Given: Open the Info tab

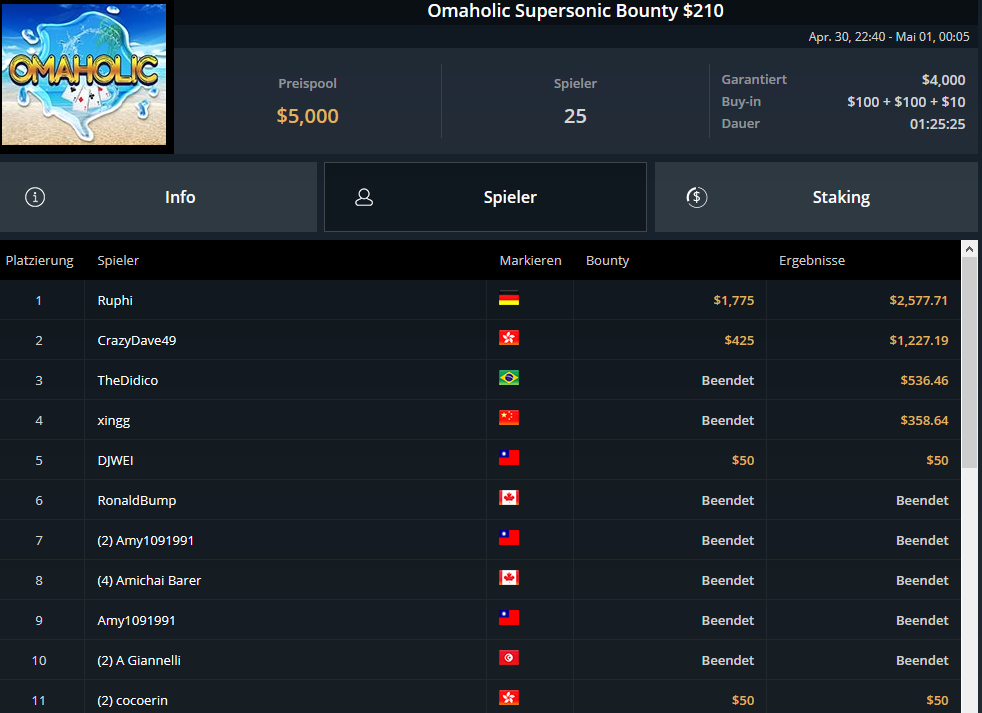Looking at the screenshot, I should [158, 197].
